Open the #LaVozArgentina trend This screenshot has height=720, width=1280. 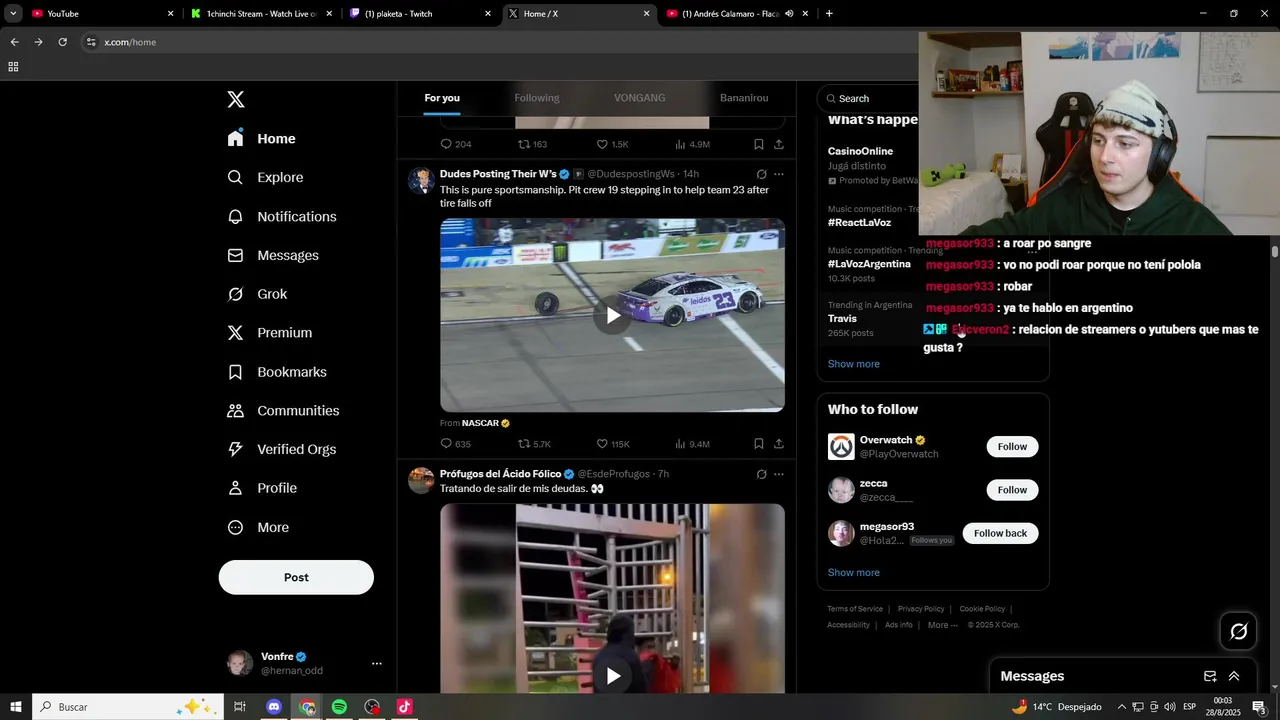click(x=869, y=264)
